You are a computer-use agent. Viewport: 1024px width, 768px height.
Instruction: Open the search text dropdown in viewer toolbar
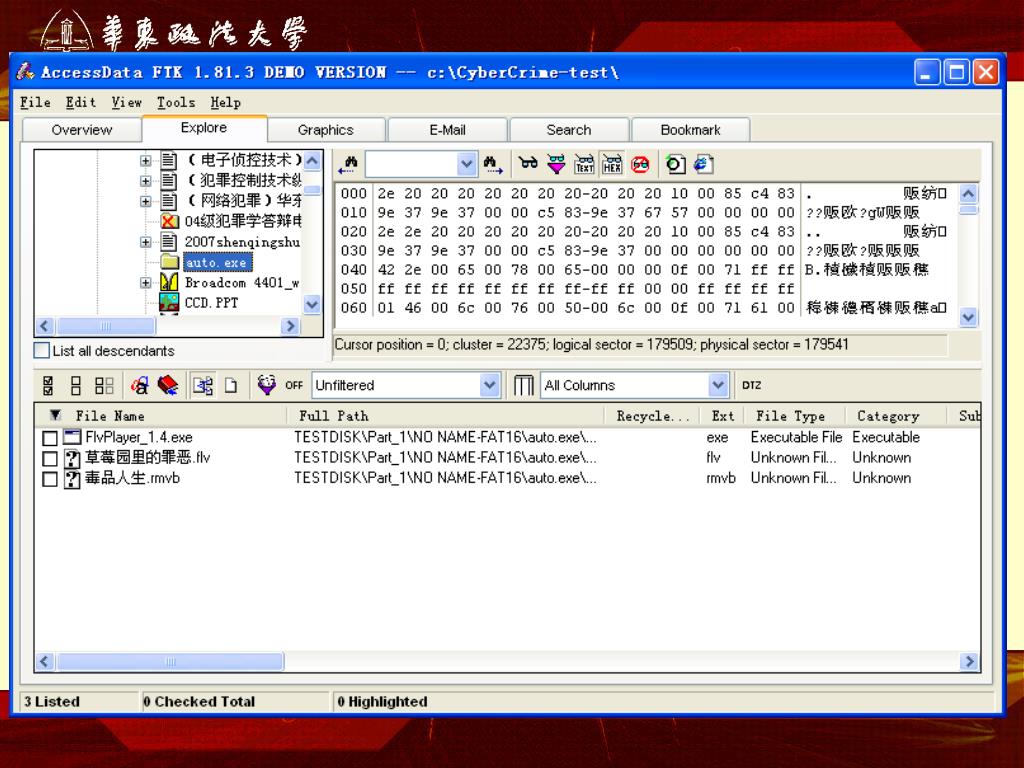(466, 164)
